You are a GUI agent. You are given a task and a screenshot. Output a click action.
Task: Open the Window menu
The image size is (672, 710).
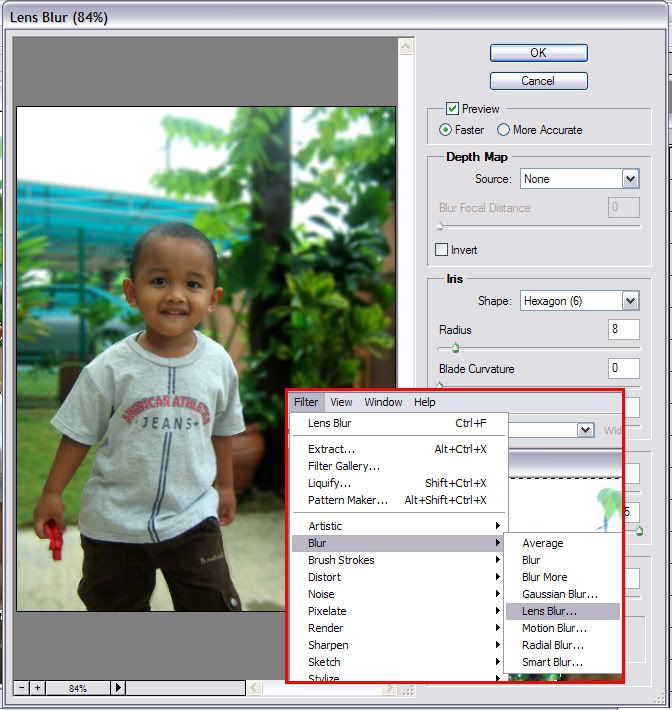point(383,402)
